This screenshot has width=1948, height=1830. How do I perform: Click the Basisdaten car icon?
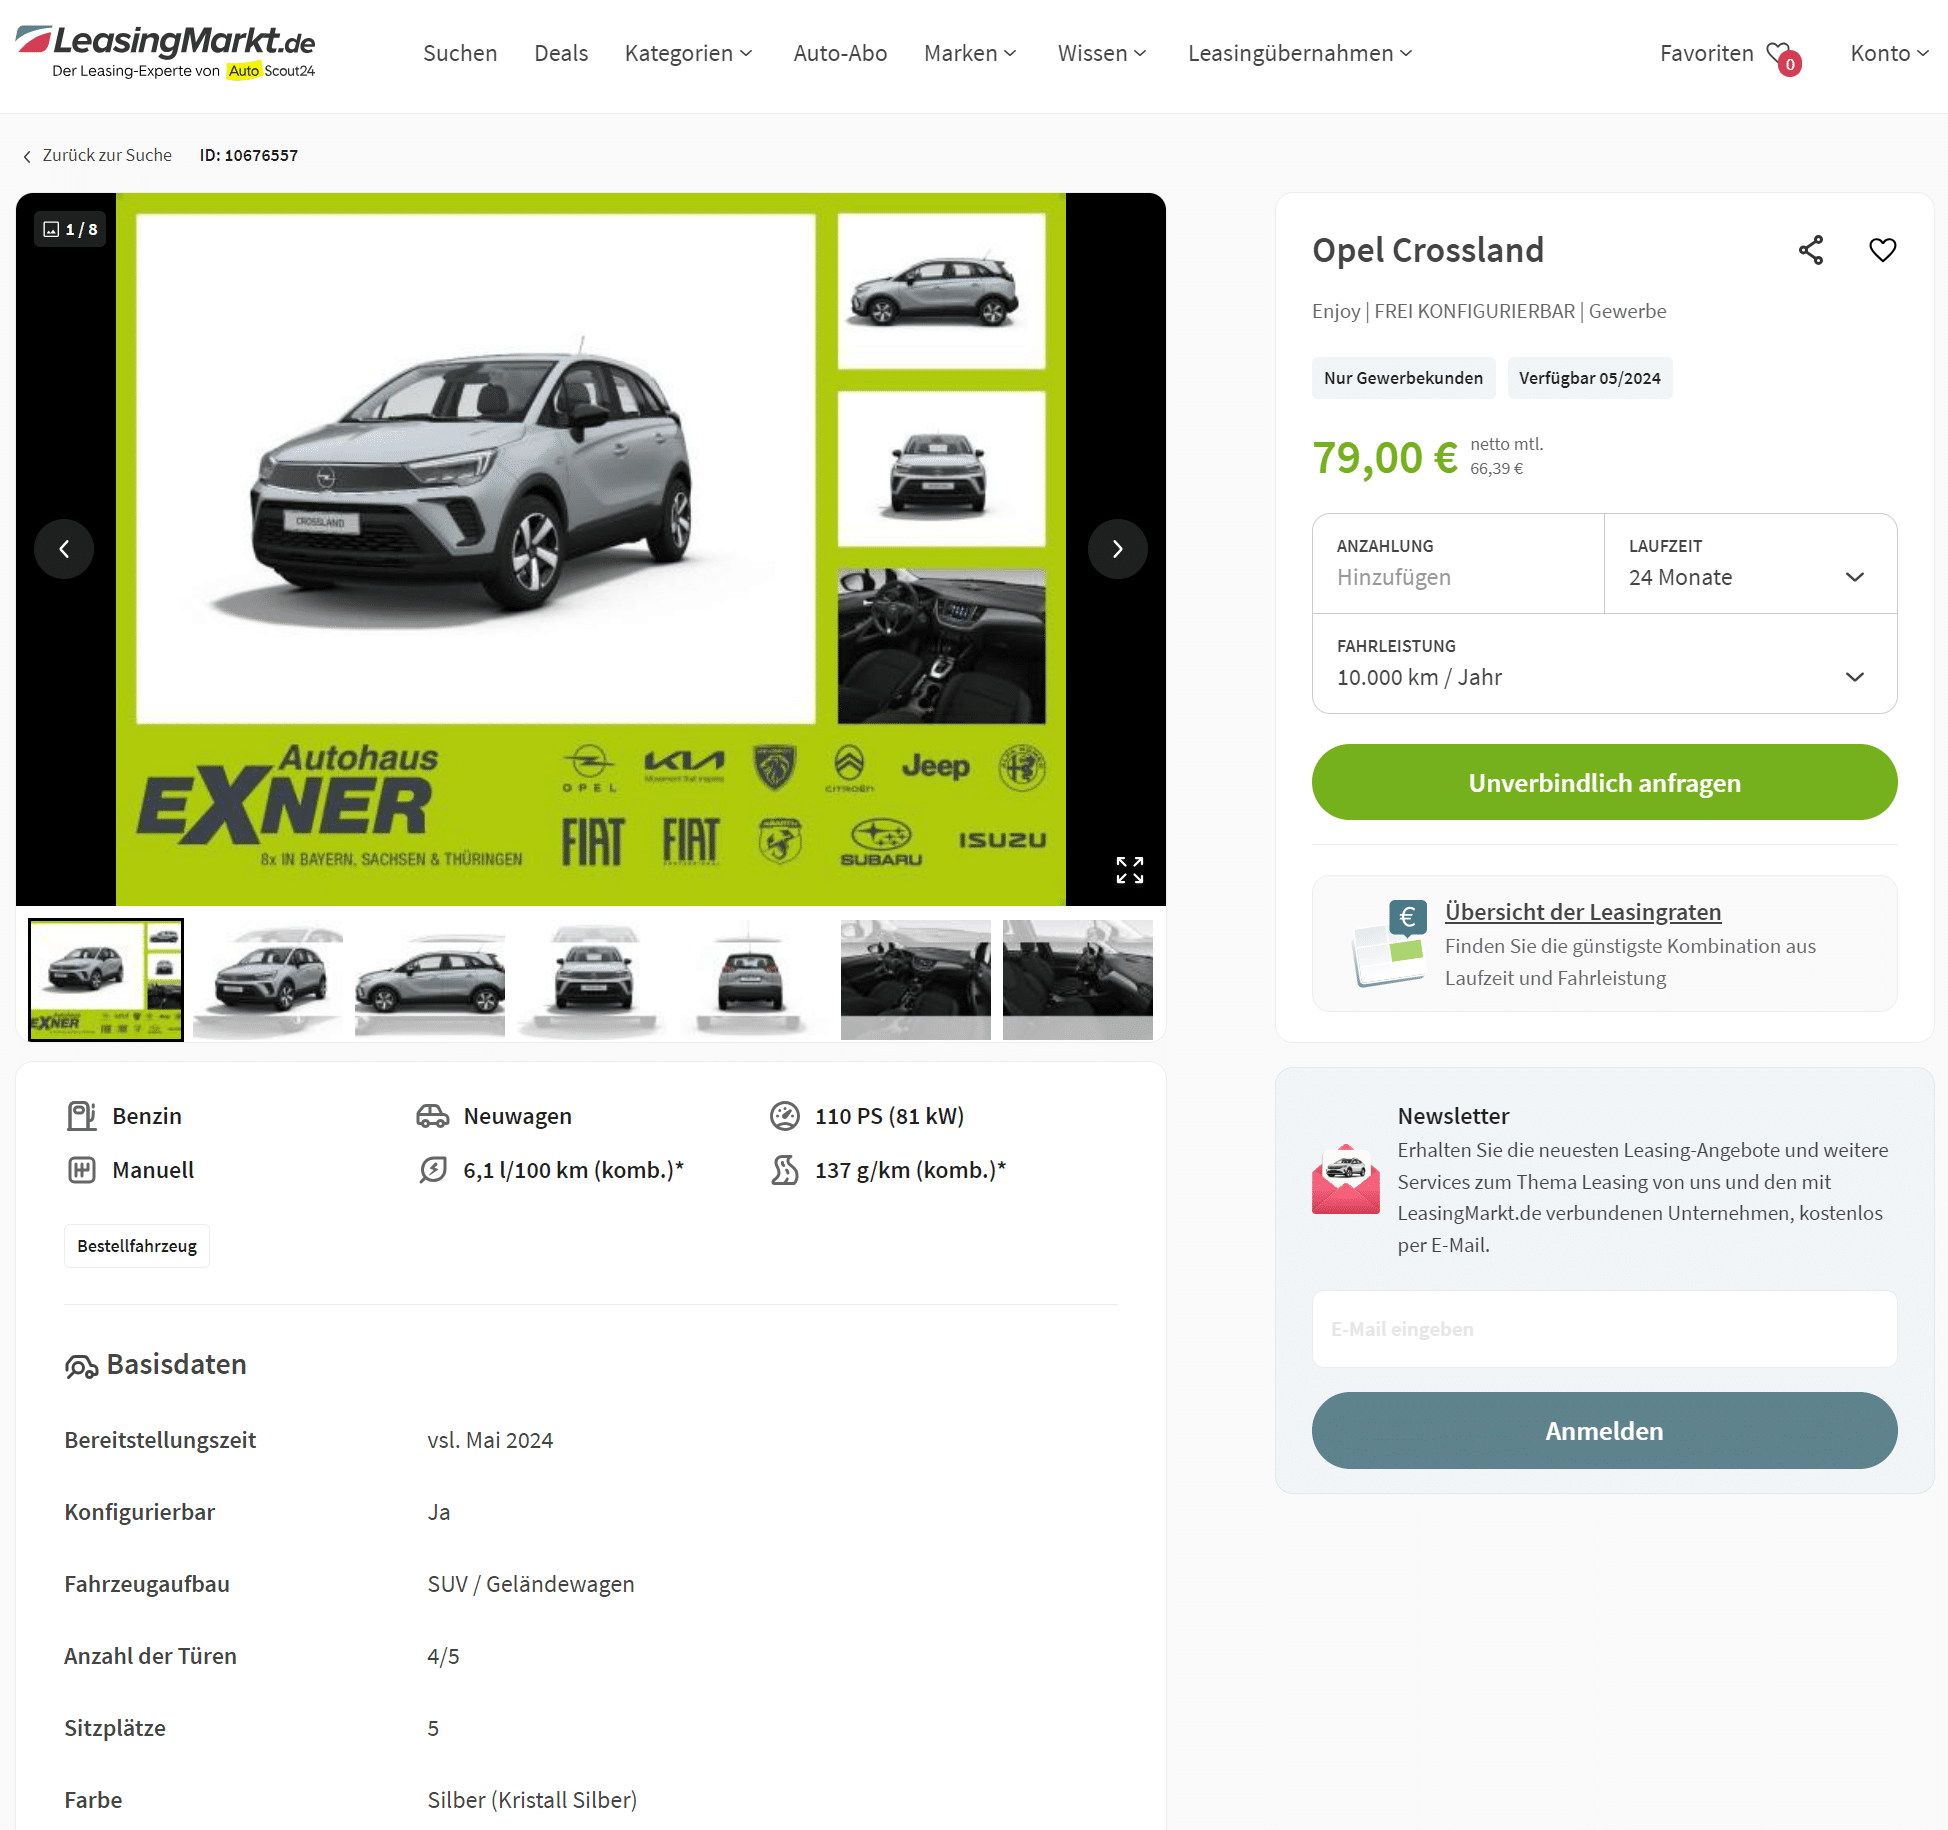tap(81, 1366)
